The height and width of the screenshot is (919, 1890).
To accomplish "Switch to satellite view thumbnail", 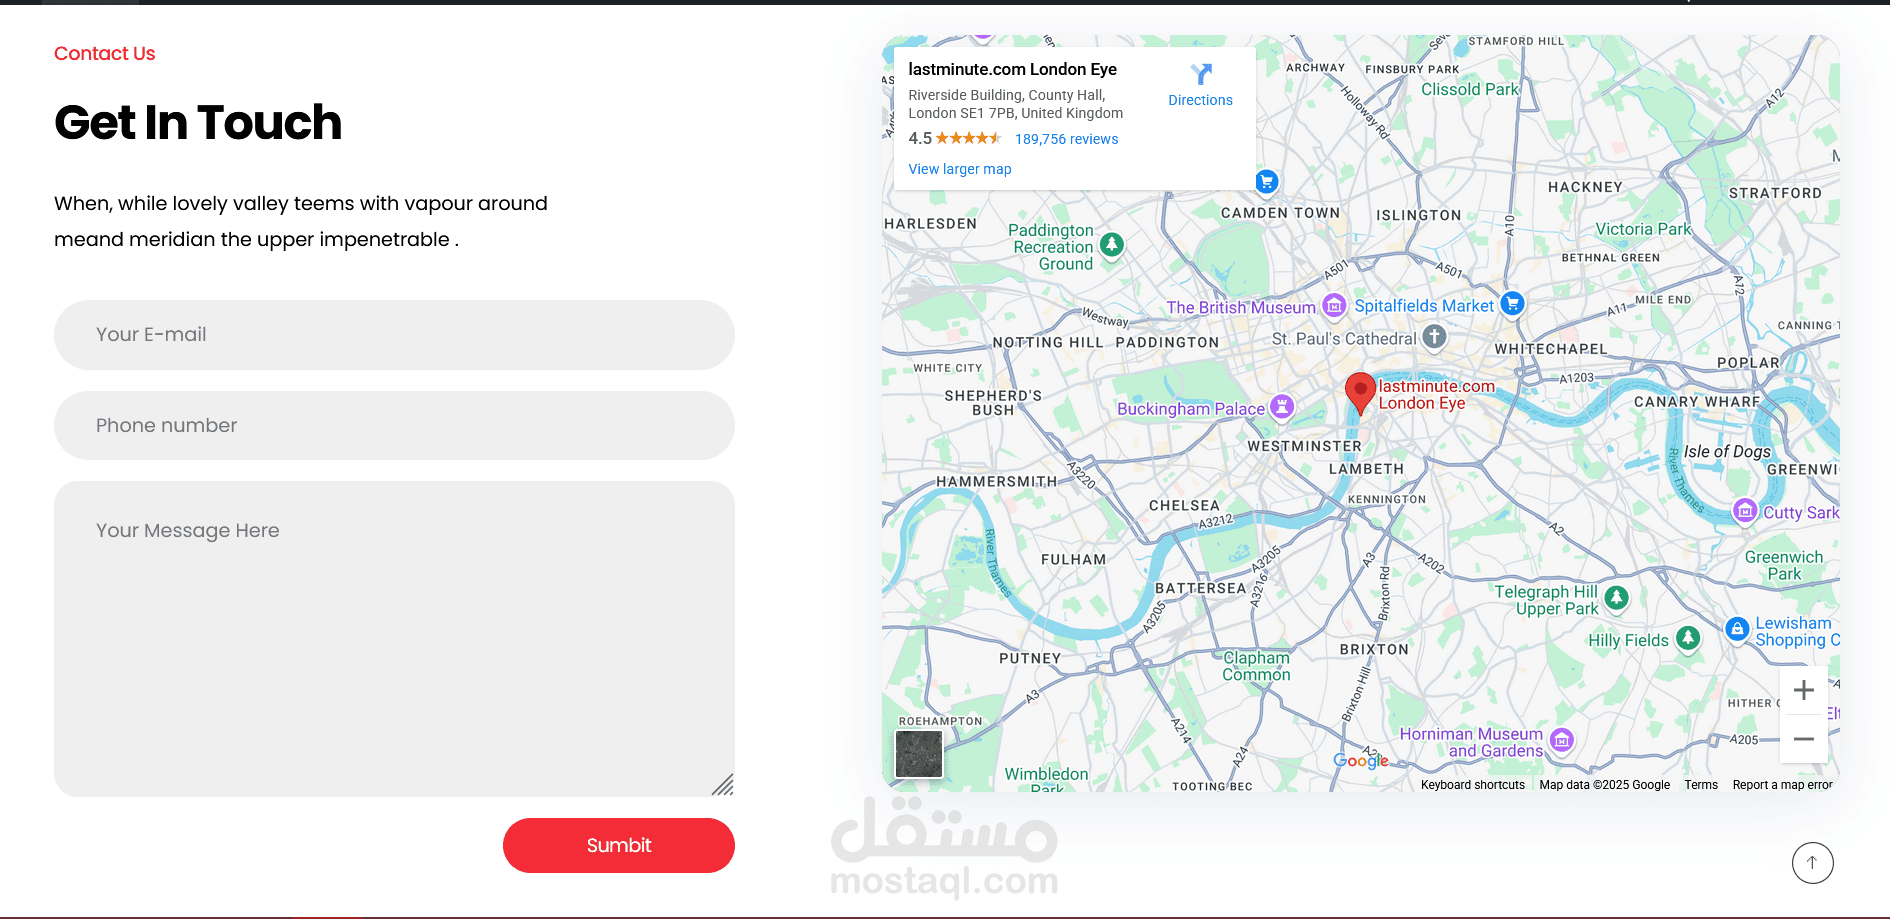I will 919,754.
